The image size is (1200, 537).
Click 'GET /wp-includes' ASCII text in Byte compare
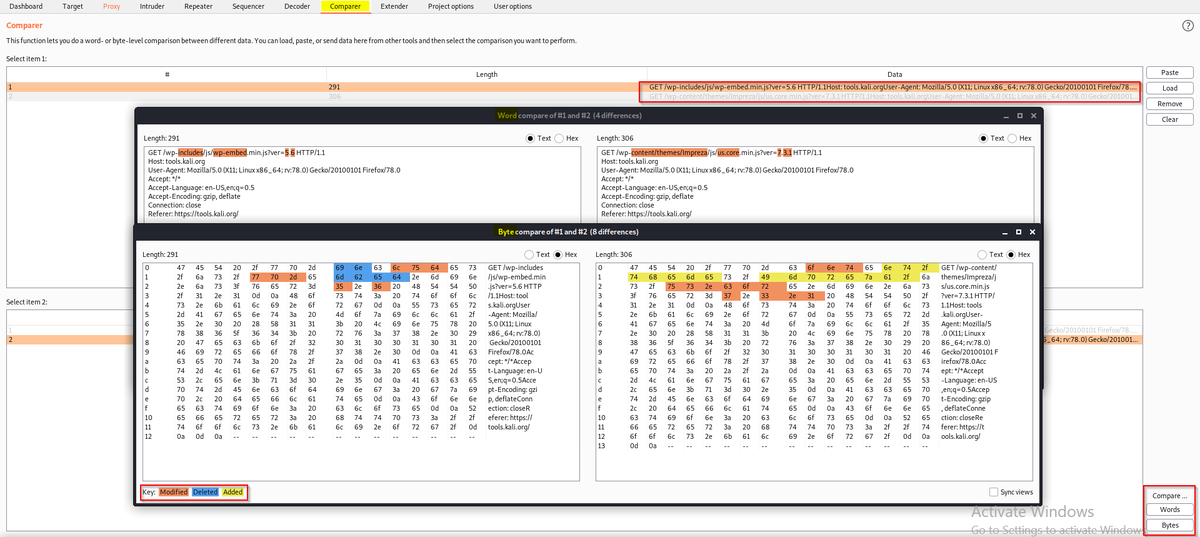(517, 268)
